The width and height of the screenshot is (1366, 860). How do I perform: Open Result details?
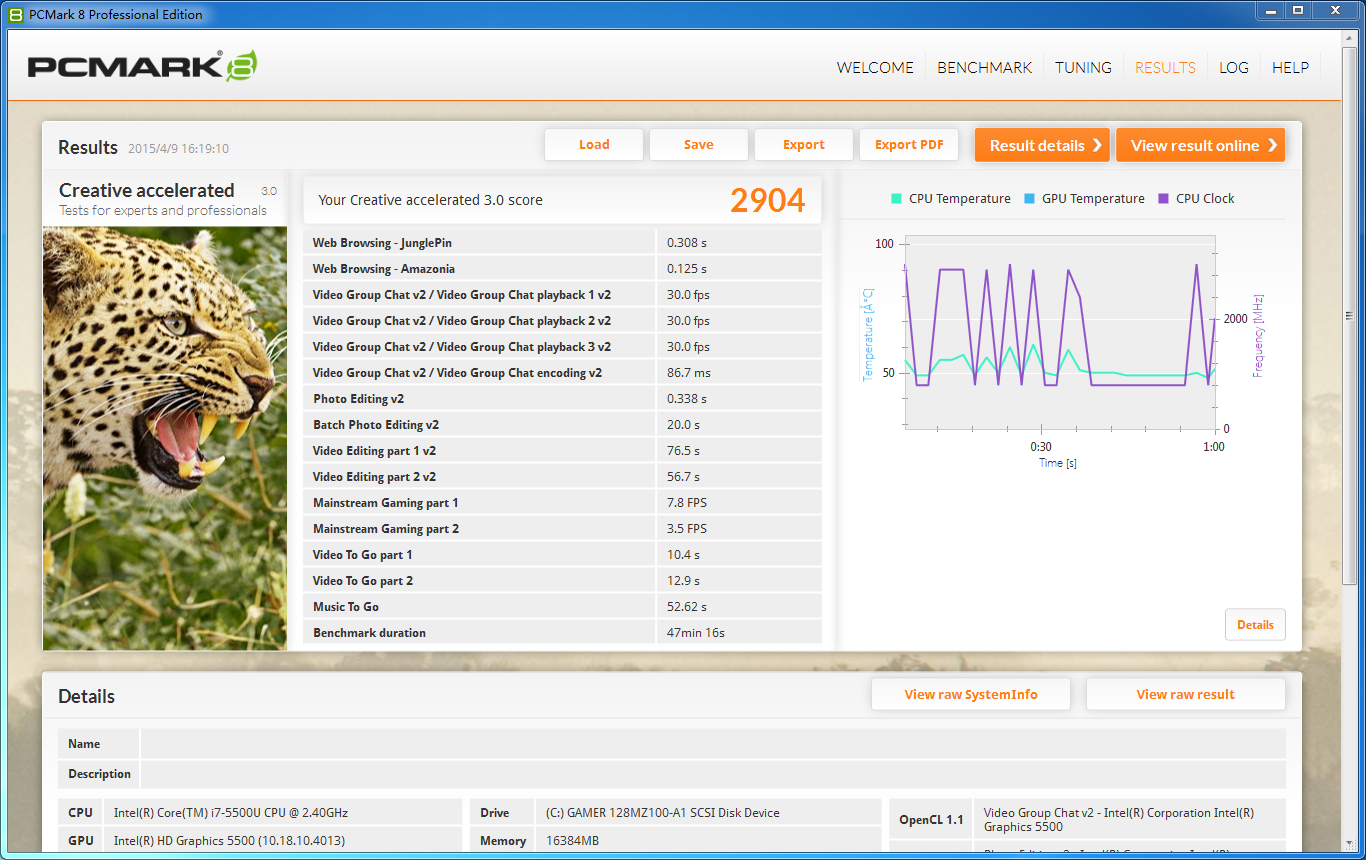pyautogui.click(x=1044, y=145)
